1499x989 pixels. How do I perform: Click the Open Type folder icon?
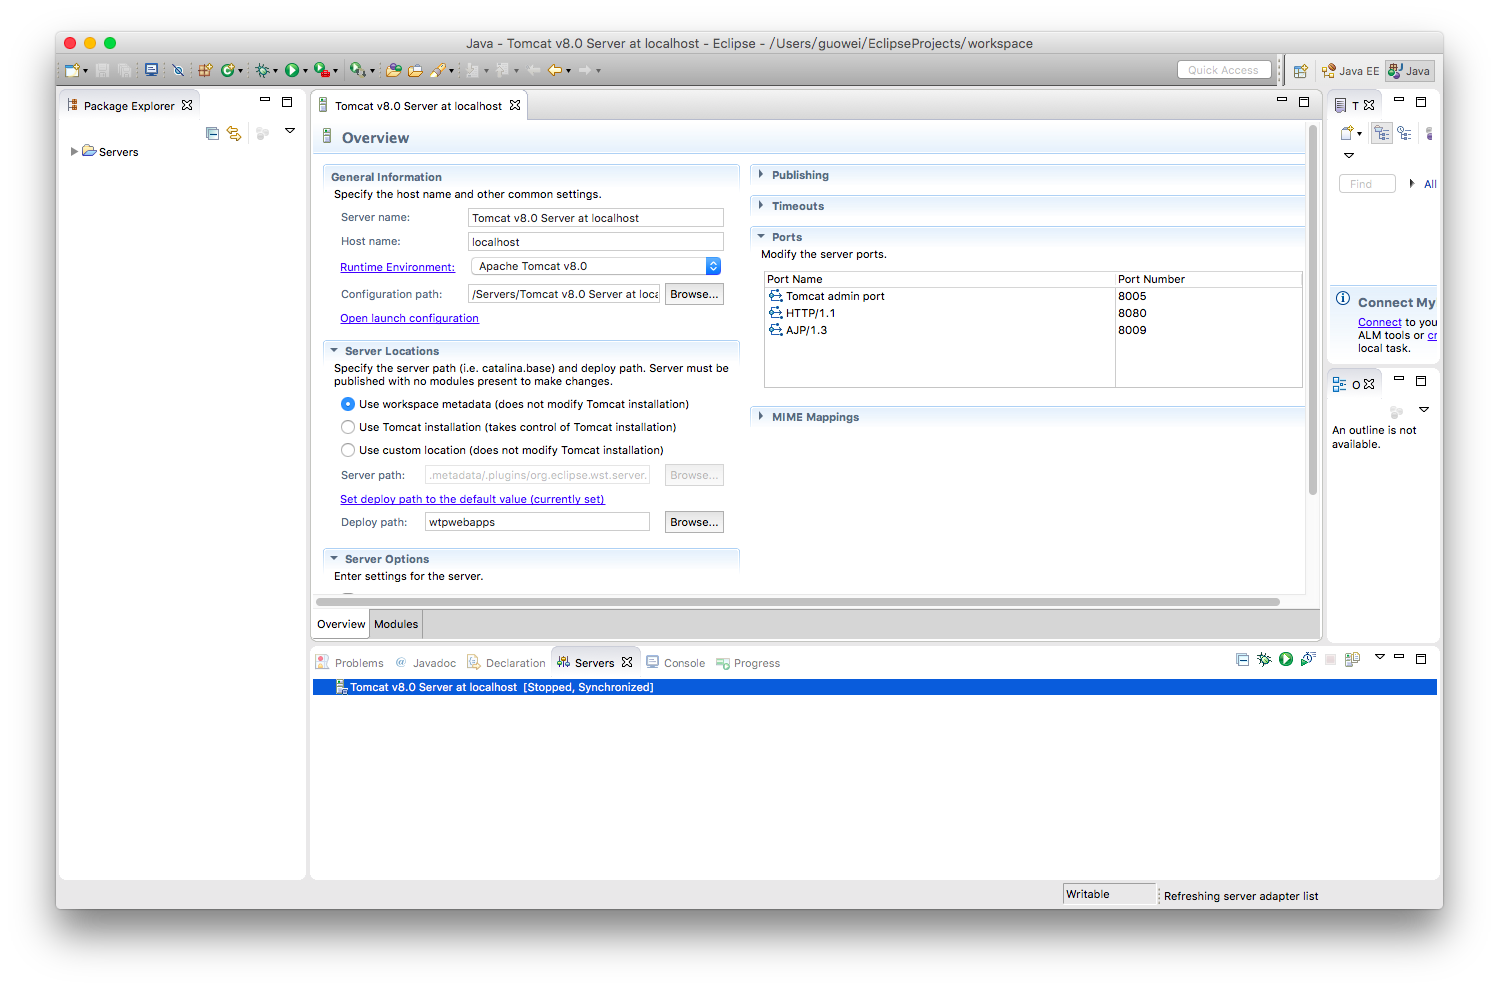(393, 70)
